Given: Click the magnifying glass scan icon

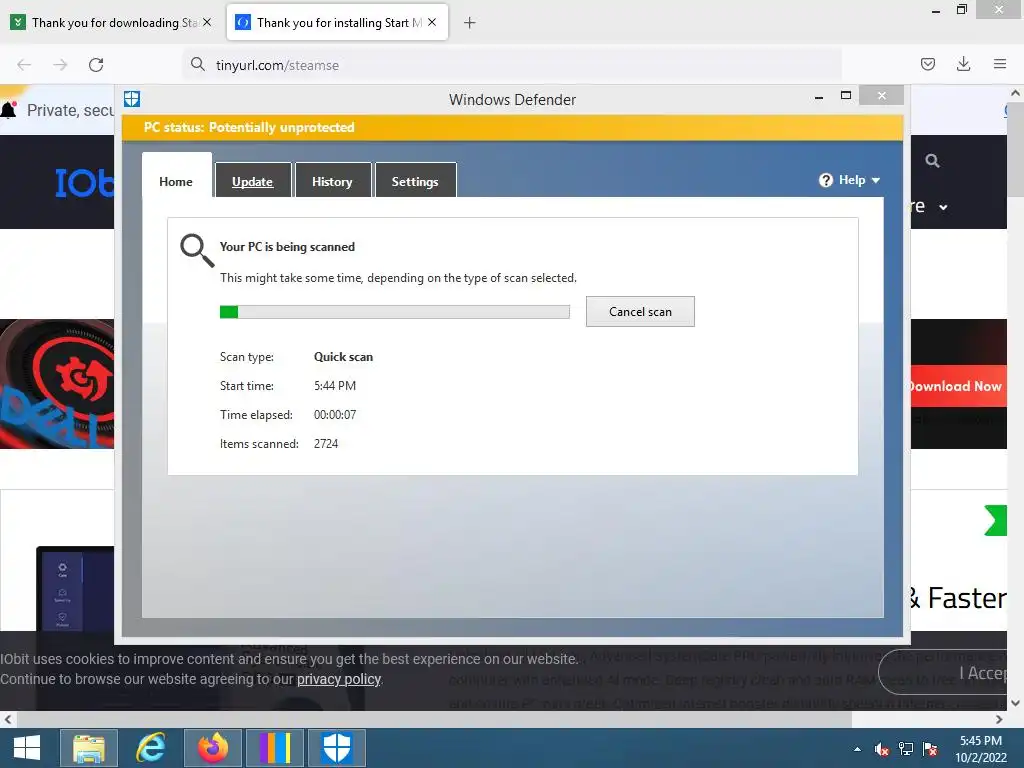Looking at the screenshot, I should (197, 250).
